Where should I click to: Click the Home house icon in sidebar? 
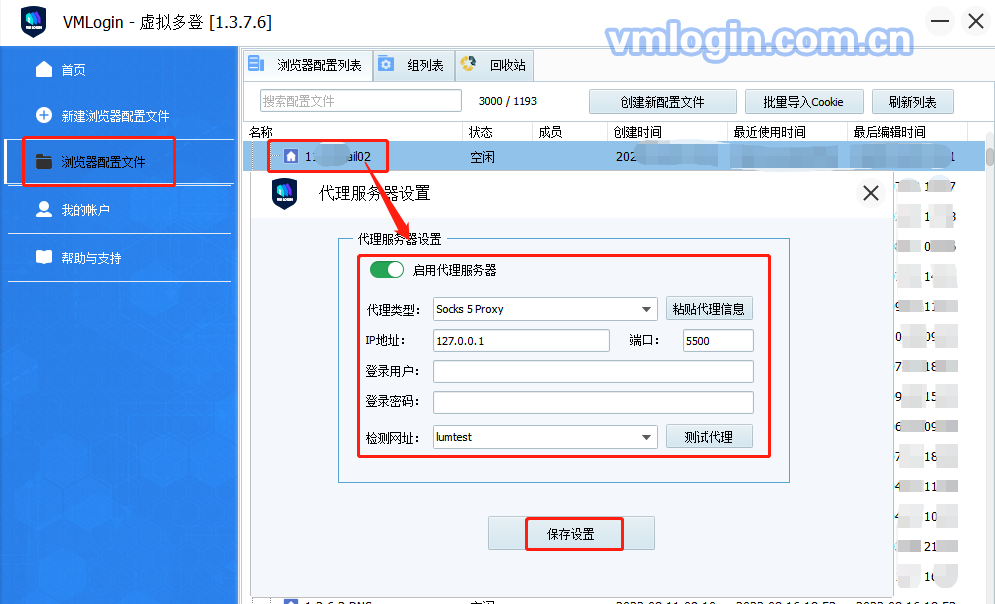pyautogui.click(x=44, y=69)
